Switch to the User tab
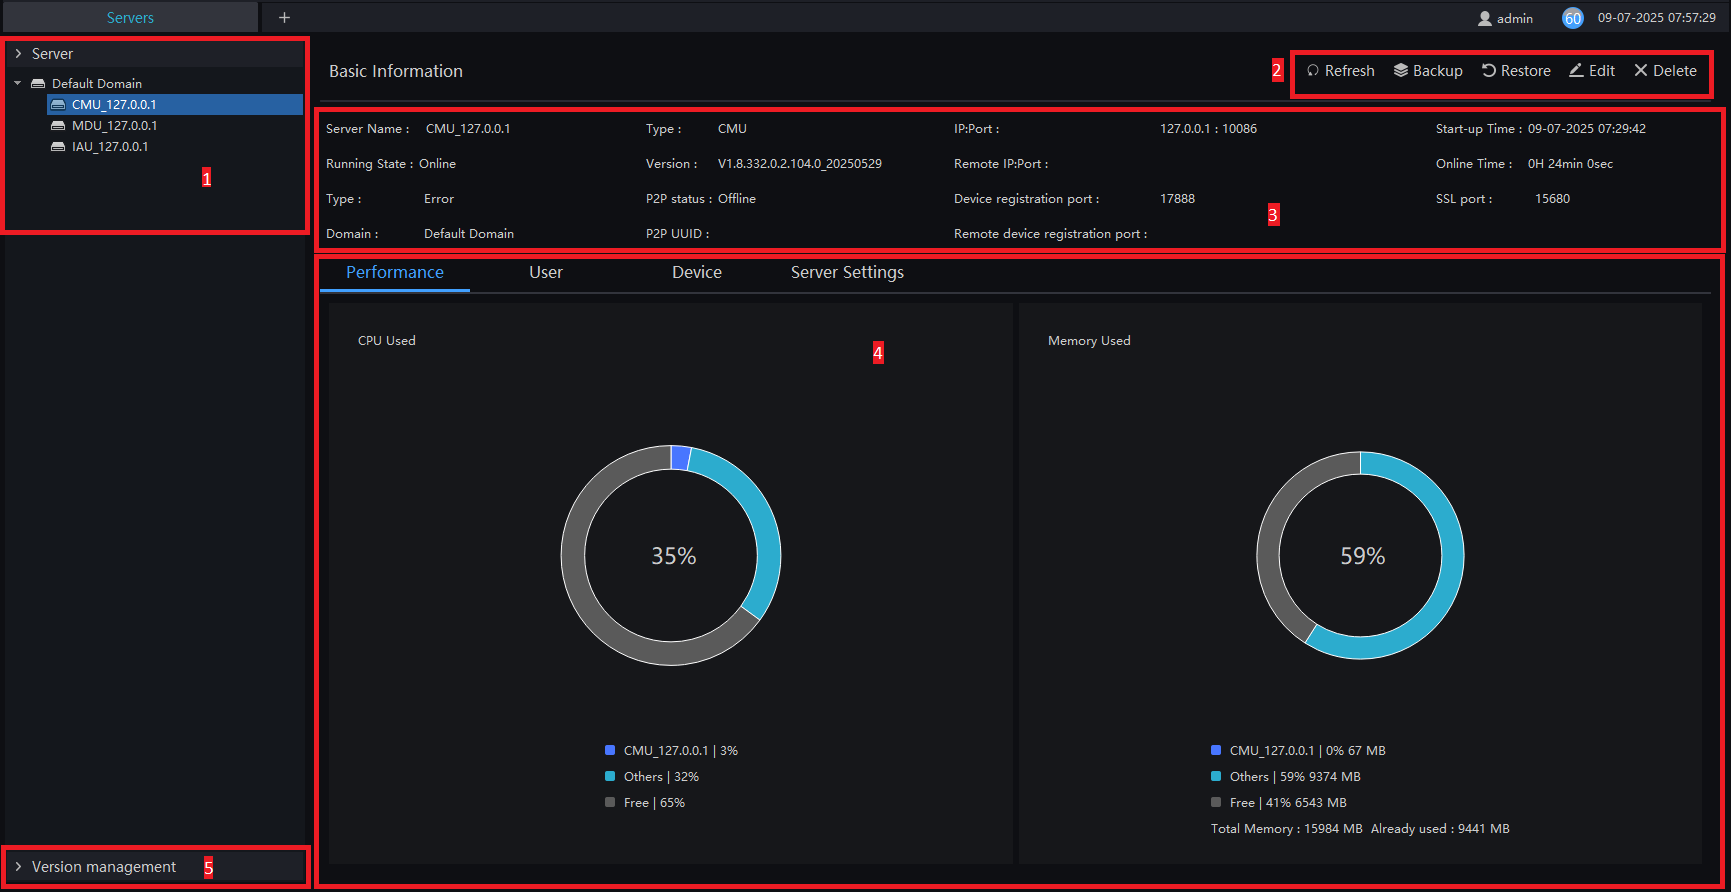The width and height of the screenshot is (1731, 892). pos(546,273)
